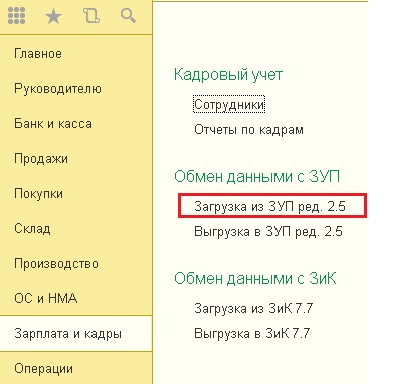Open Выгрузка в ЗиК 7.7
The image size is (394, 384).
point(252,333)
